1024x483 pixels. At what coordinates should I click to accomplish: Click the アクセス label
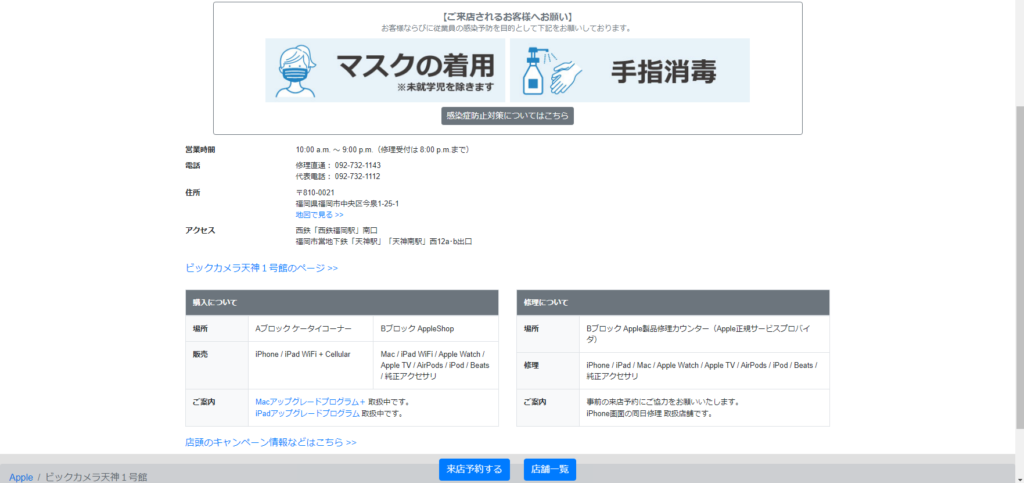pos(200,230)
